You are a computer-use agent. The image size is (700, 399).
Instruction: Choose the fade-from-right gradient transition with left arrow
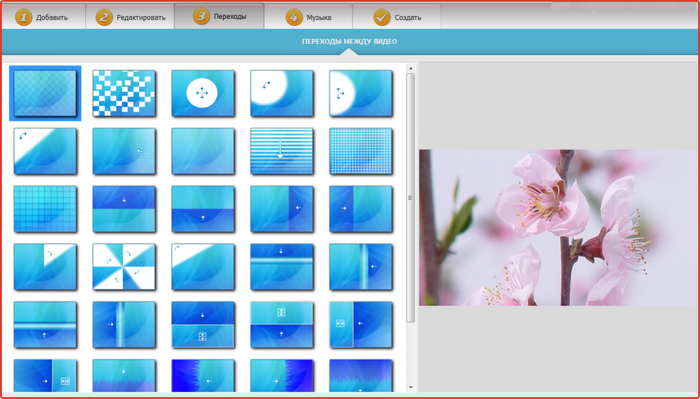coord(124,151)
